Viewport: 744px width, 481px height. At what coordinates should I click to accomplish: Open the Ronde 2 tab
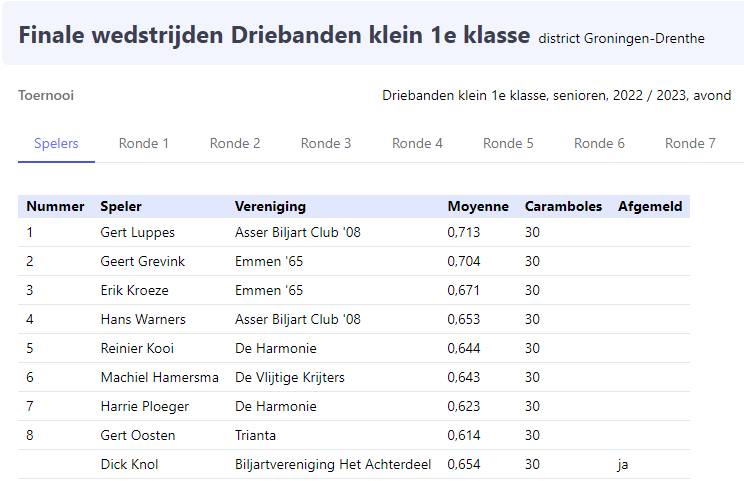(235, 143)
